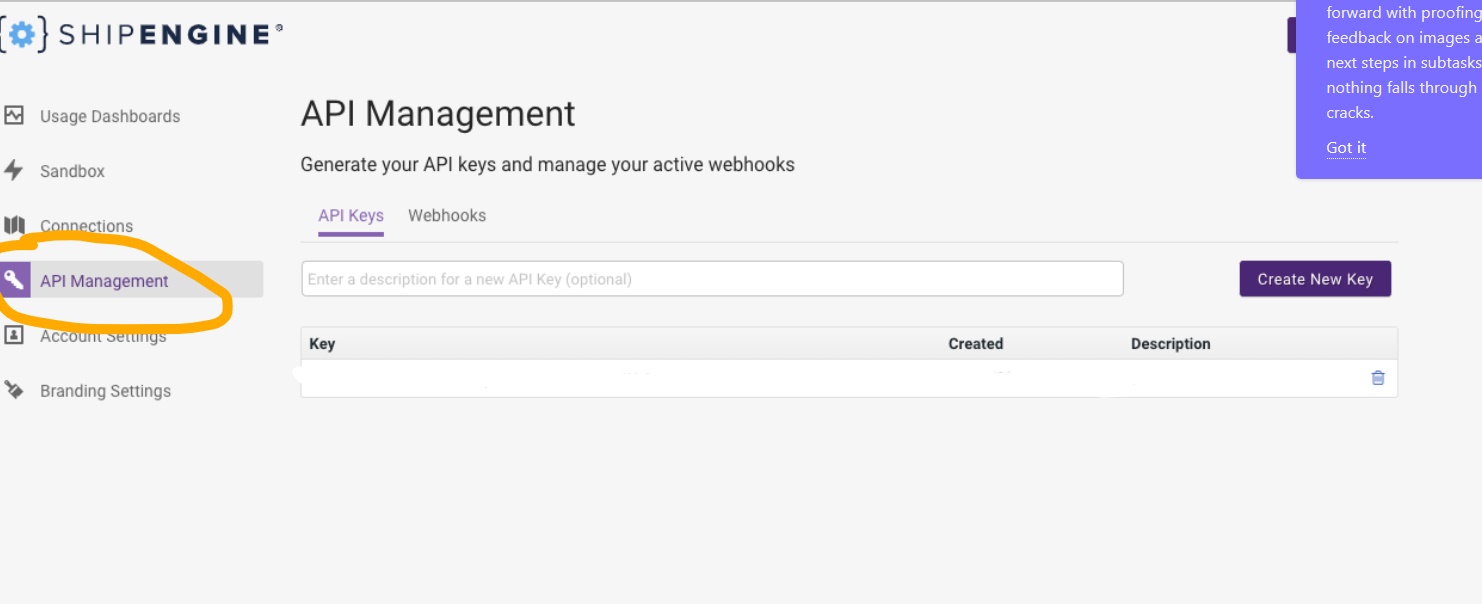Click the Connections map icon
This screenshot has width=1482, height=604.
[x=14, y=225]
